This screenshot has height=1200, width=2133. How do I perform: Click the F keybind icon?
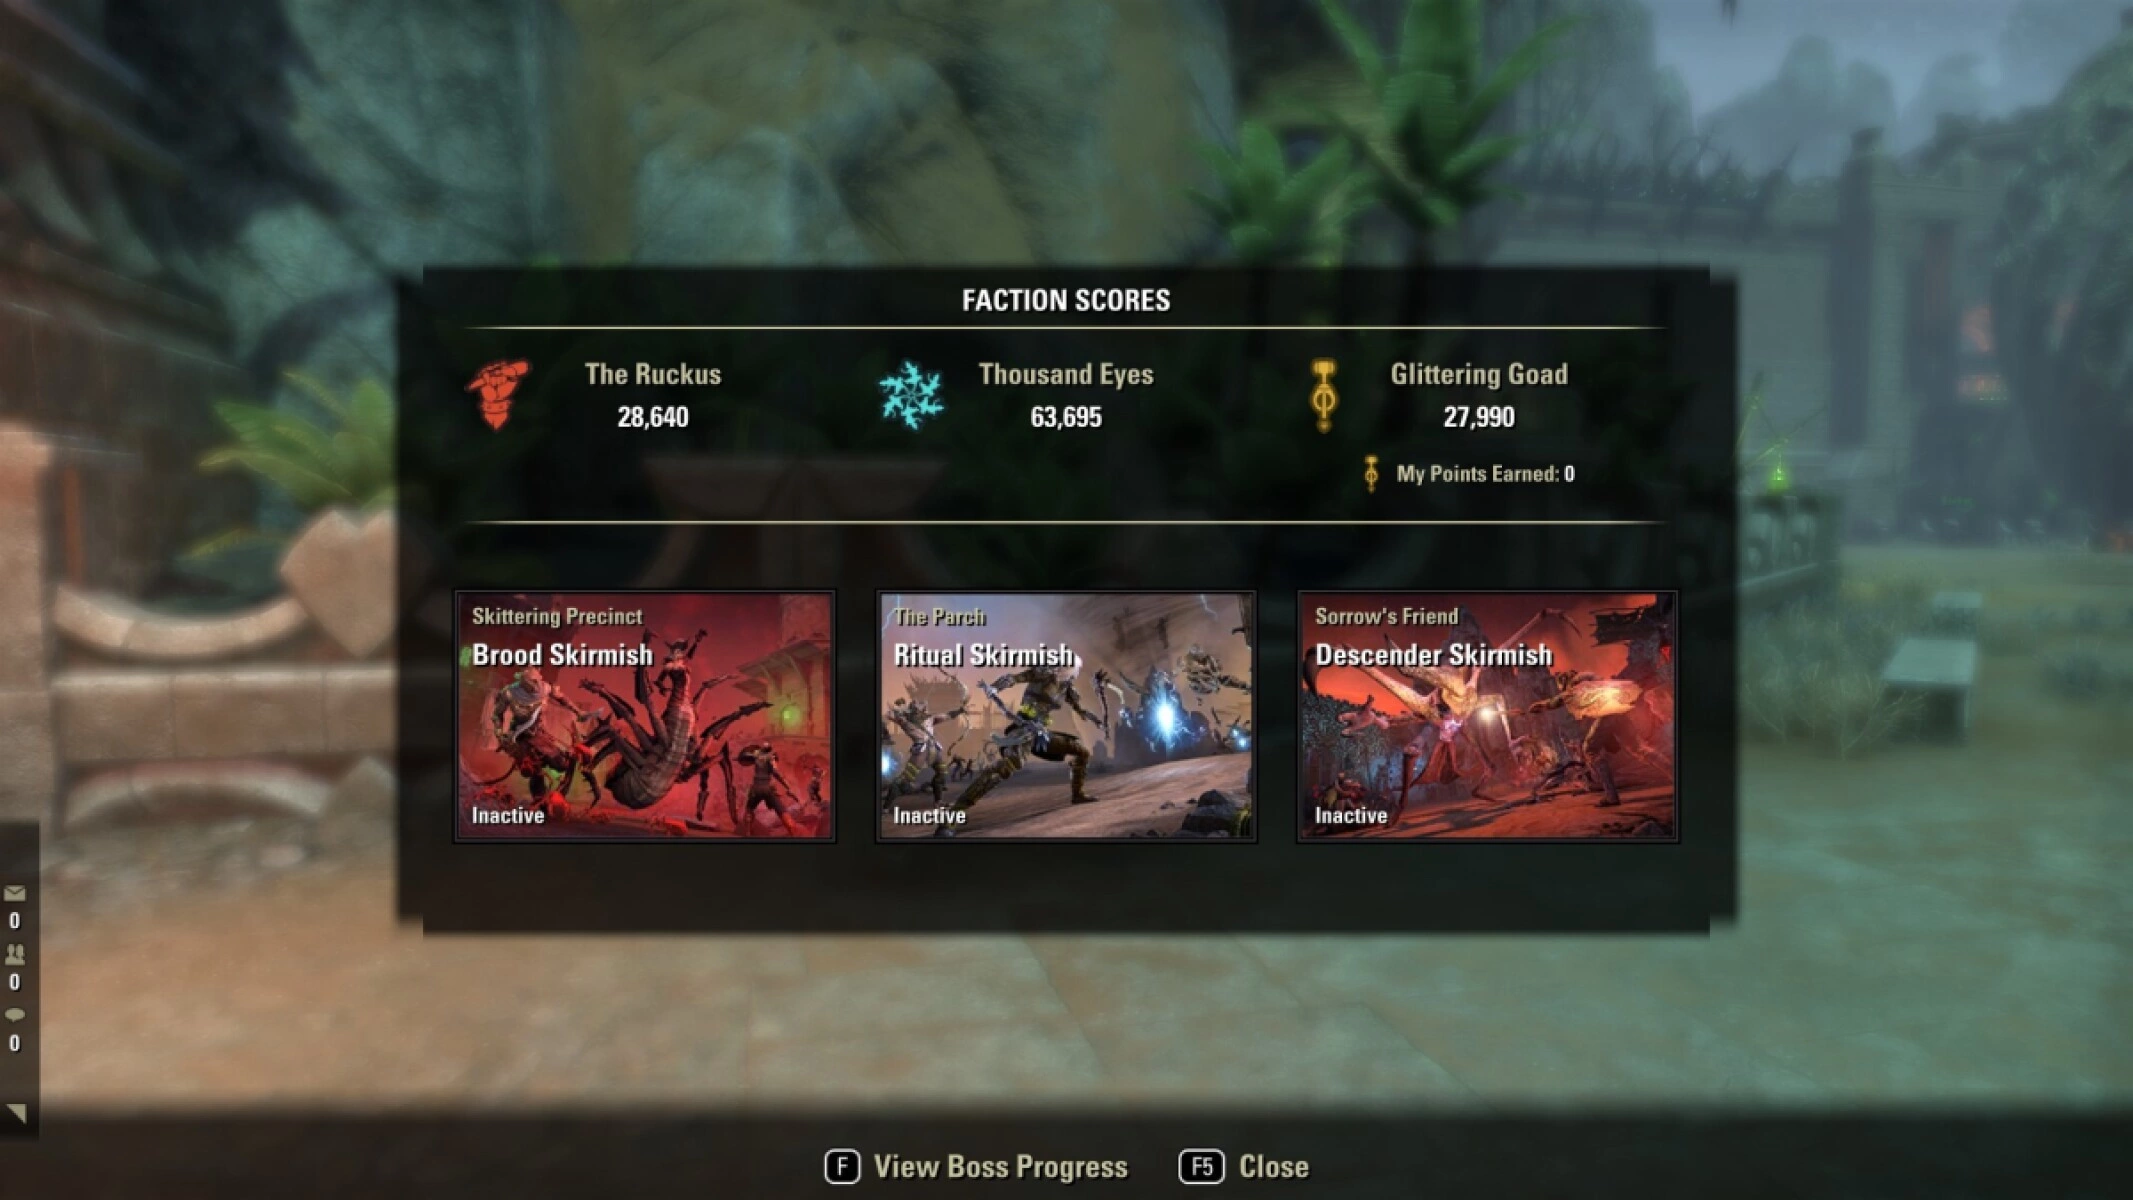click(842, 1166)
